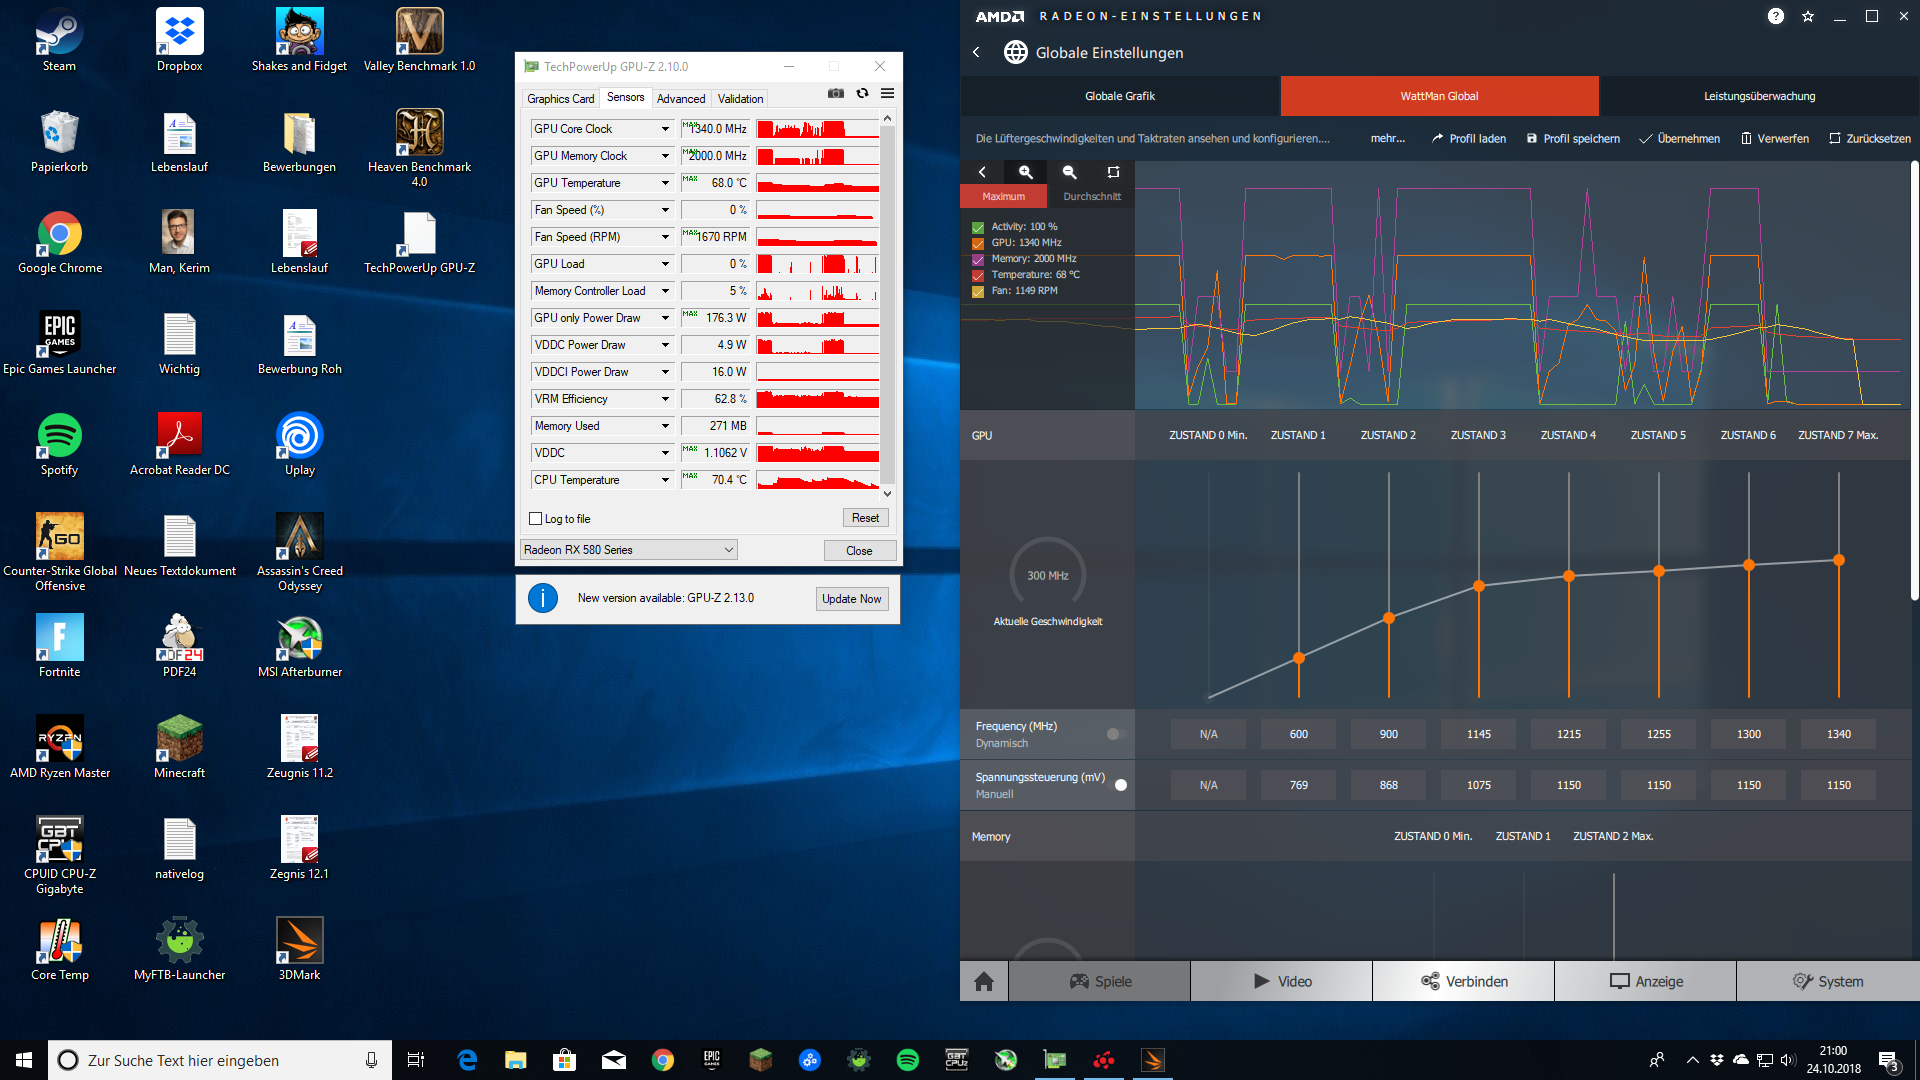Click the GPU-Z refresh icon
Image resolution: width=1920 pixels, height=1080 pixels.
coord(862,94)
